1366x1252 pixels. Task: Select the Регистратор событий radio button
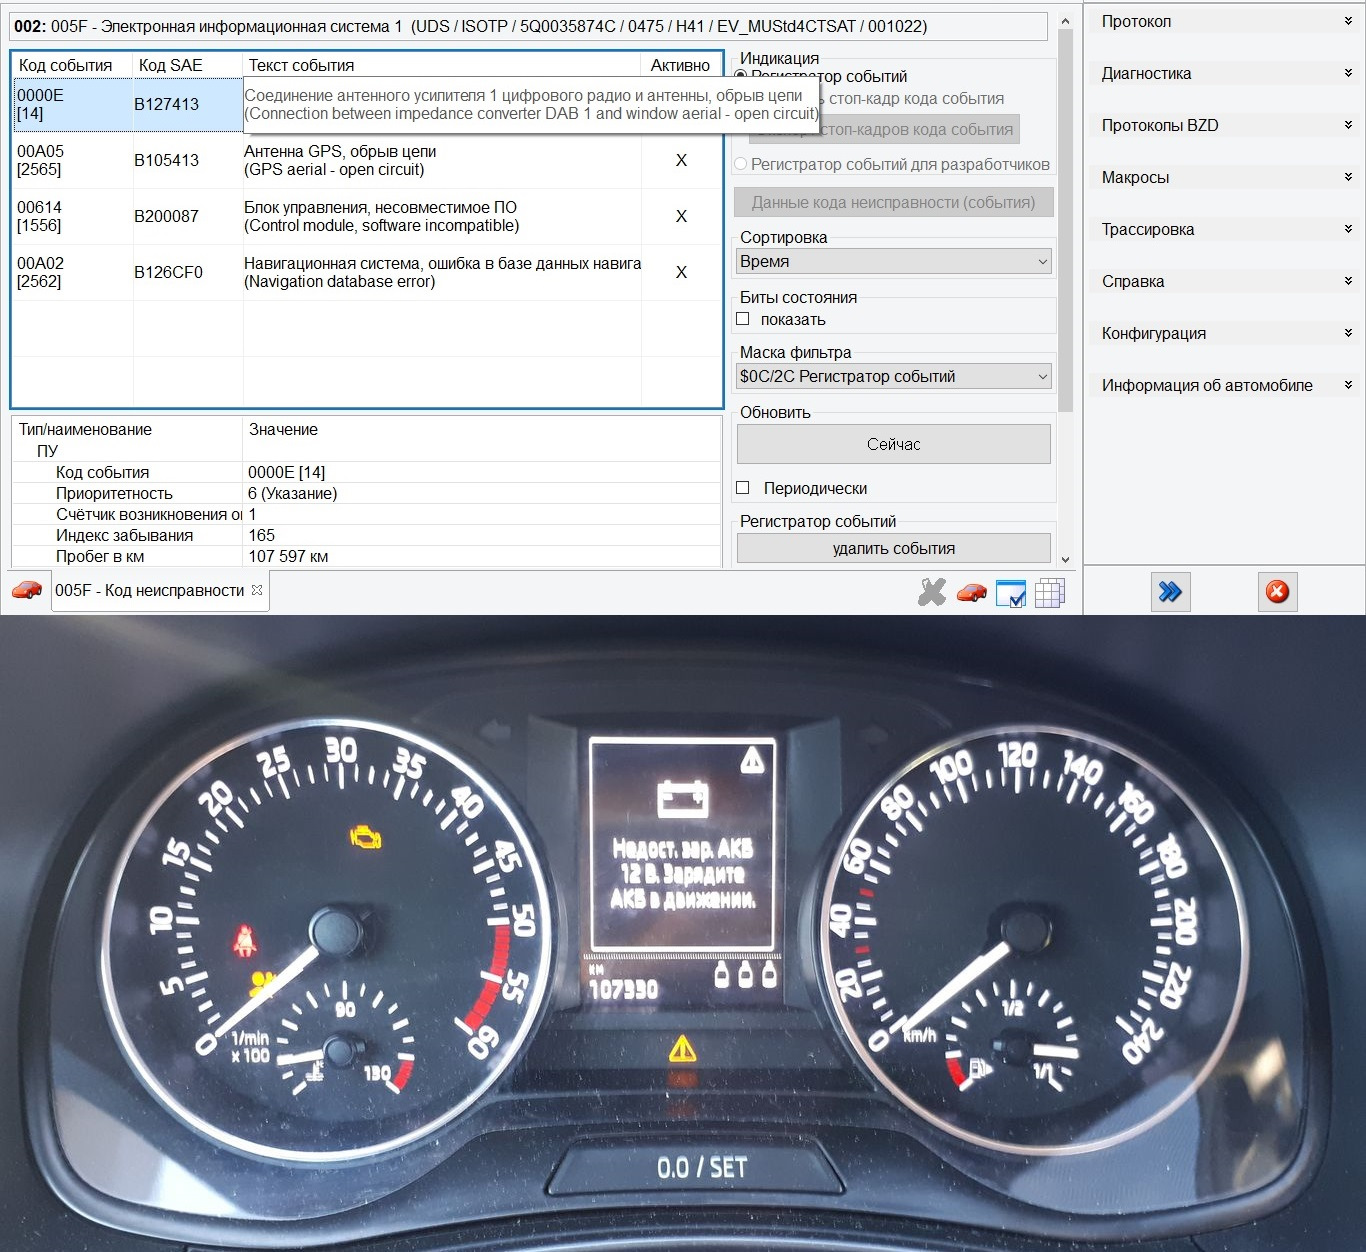[x=741, y=76]
